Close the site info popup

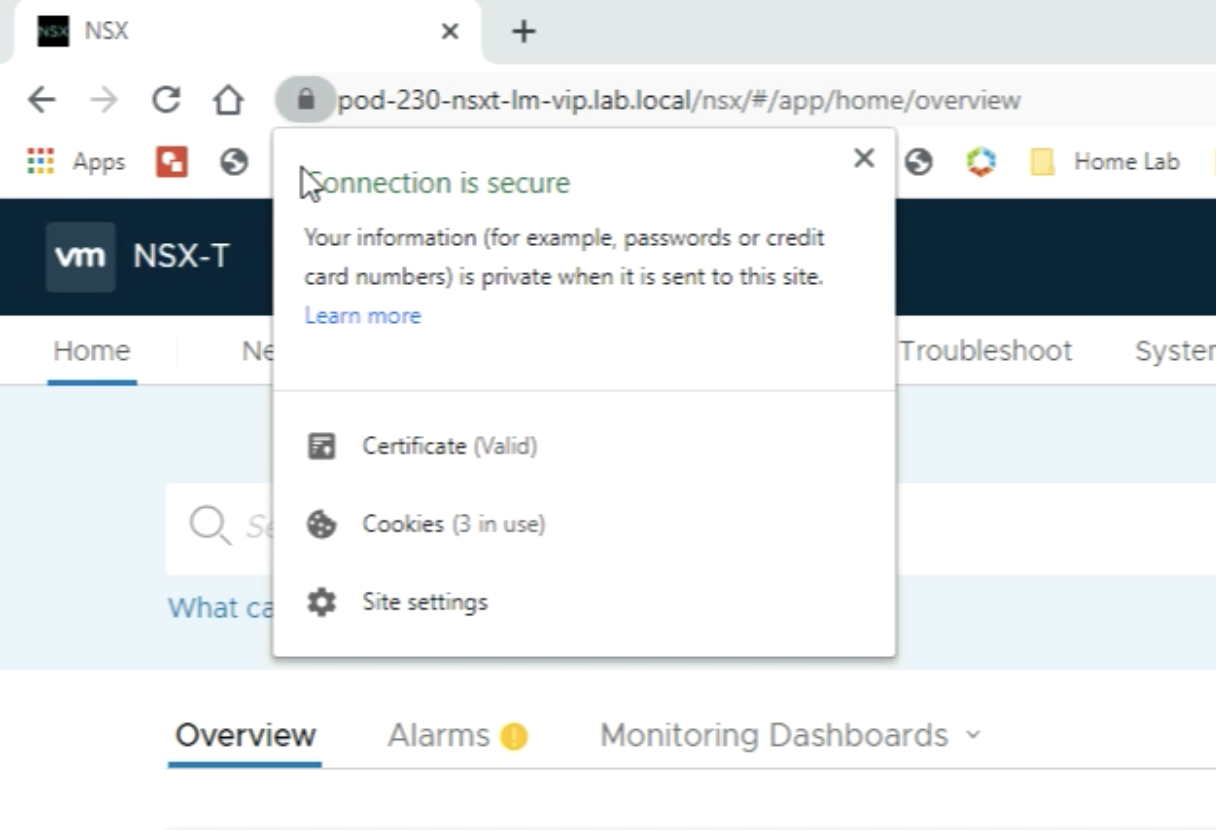[864, 158]
